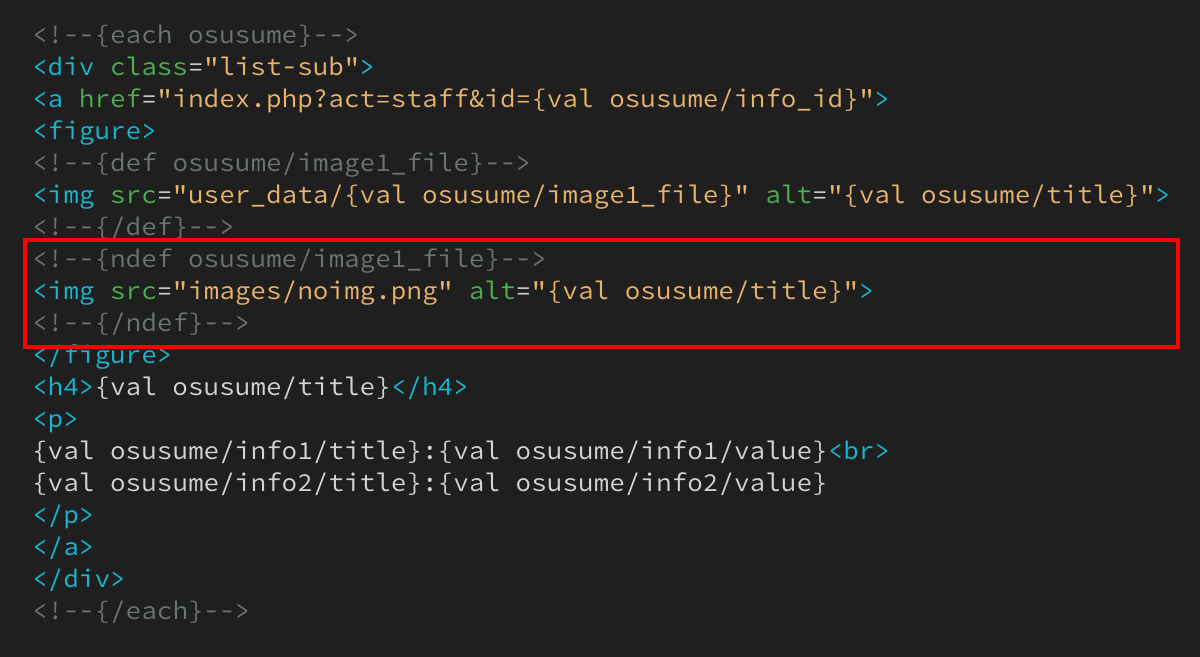The image size is (1200, 657).
Task: Click the closing div tag
Action: click(x=78, y=579)
